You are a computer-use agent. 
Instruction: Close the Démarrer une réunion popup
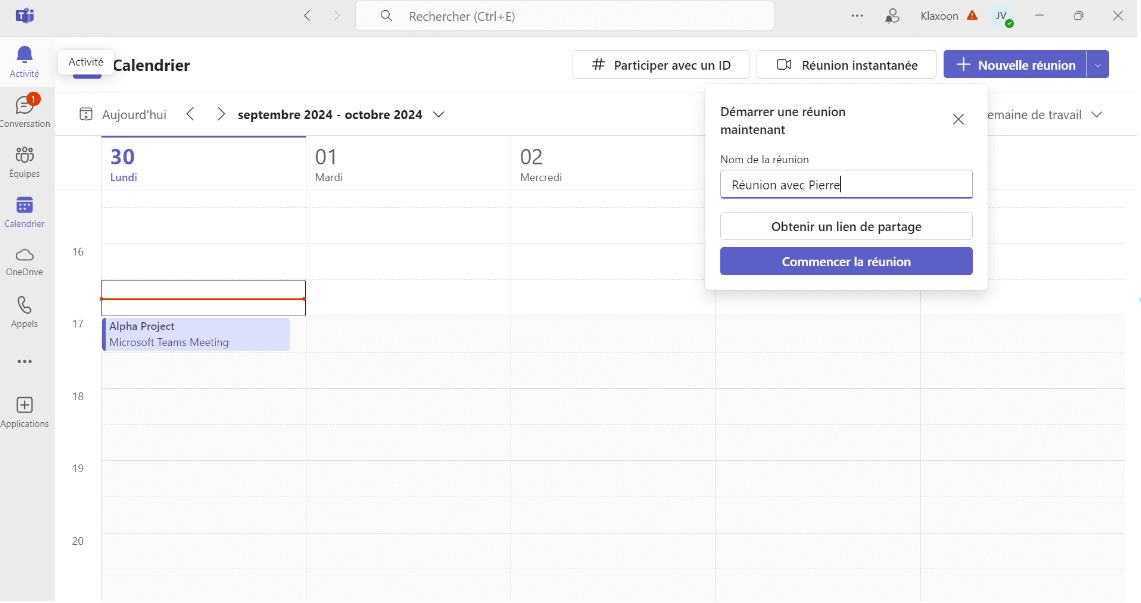(958, 119)
